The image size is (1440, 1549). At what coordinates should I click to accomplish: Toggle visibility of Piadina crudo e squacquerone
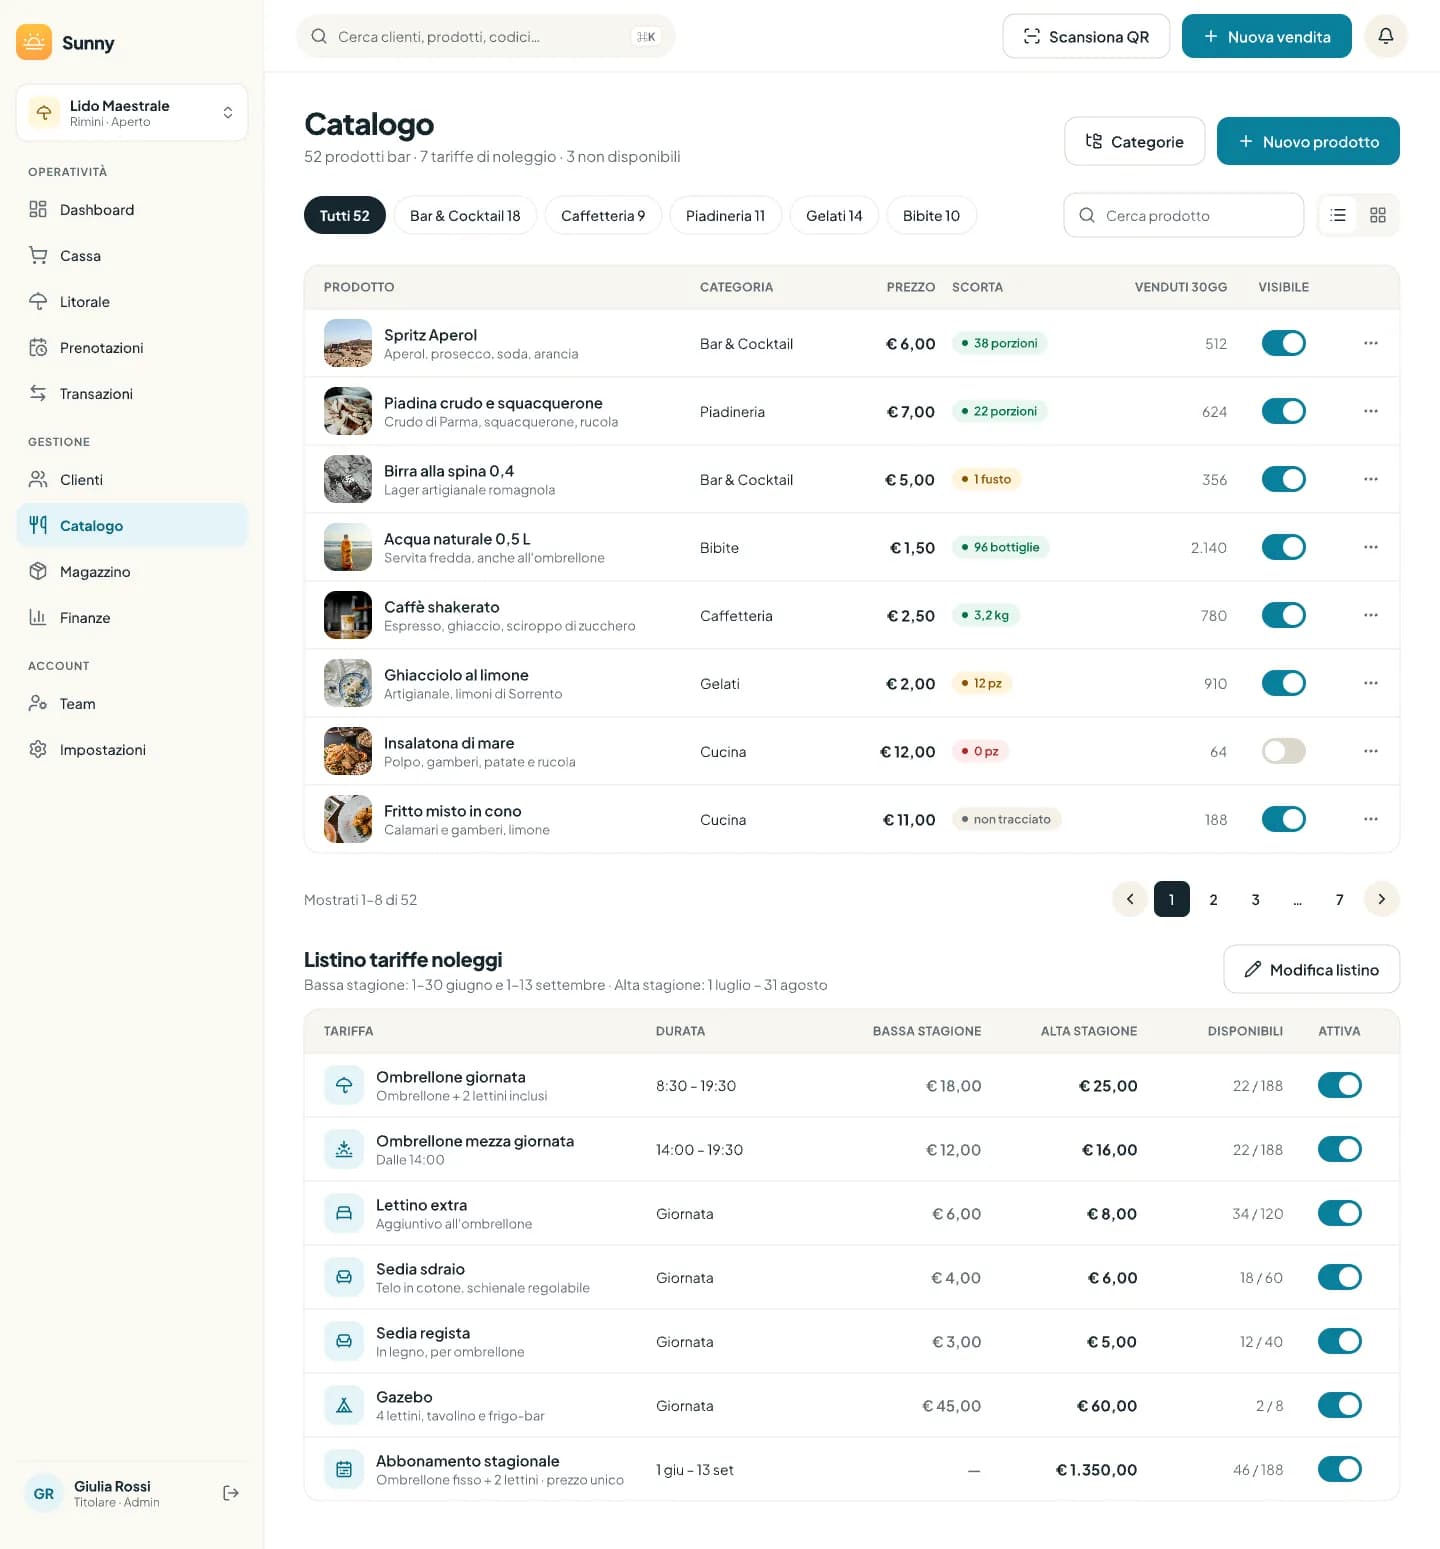pyautogui.click(x=1283, y=411)
